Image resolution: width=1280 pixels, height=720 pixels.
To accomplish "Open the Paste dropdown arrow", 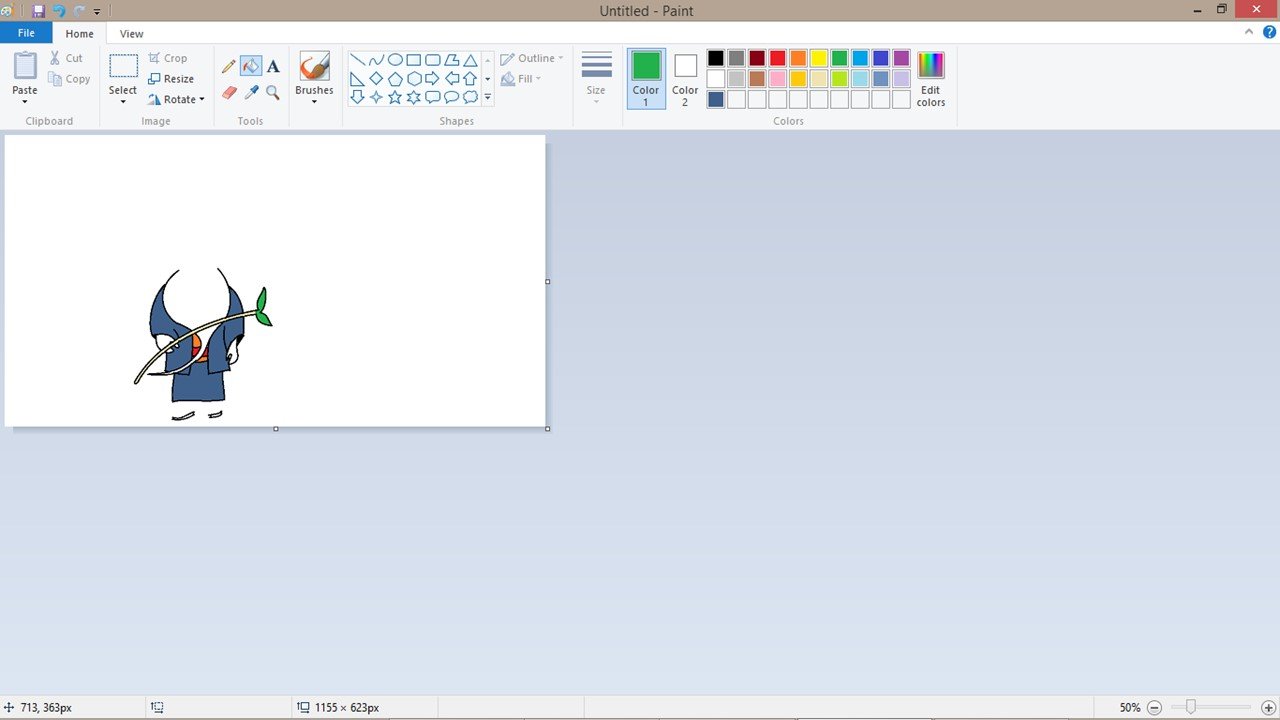I will pos(25,102).
